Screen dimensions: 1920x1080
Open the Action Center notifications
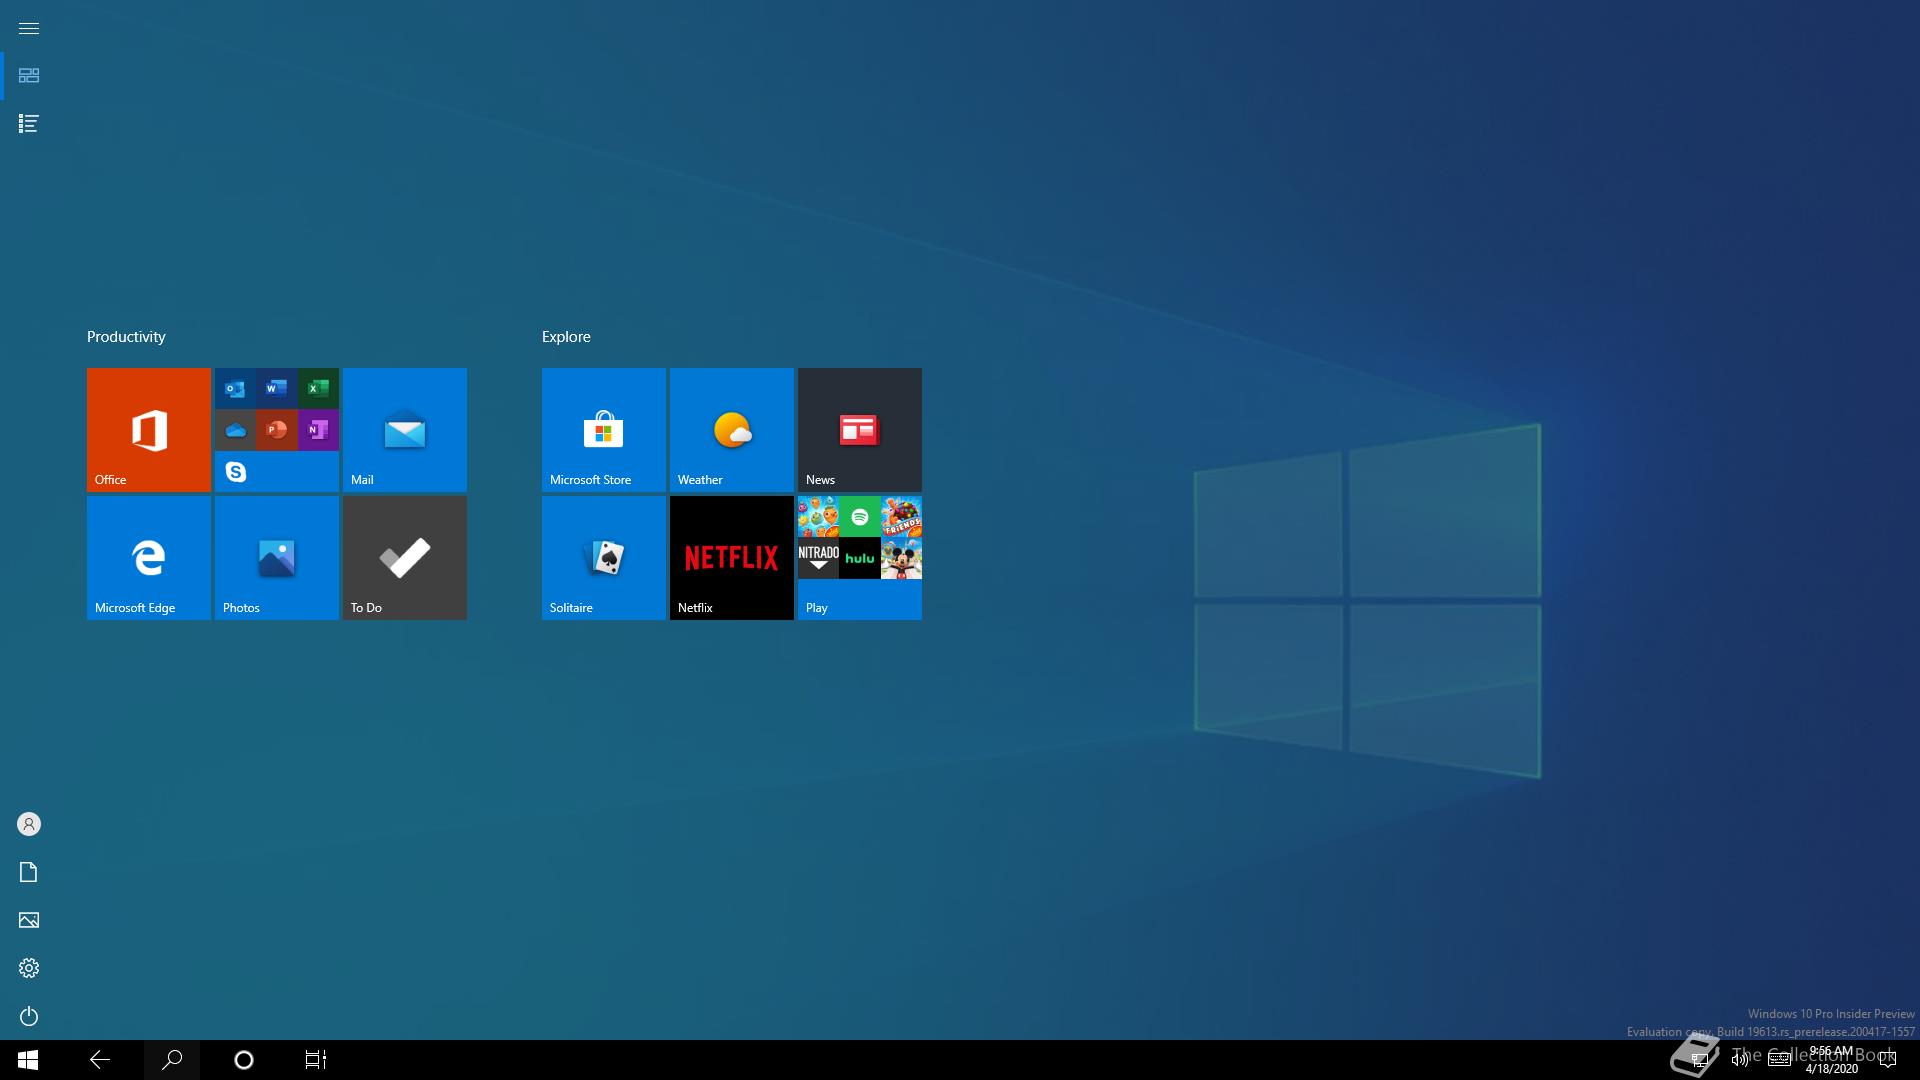click(1888, 1060)
